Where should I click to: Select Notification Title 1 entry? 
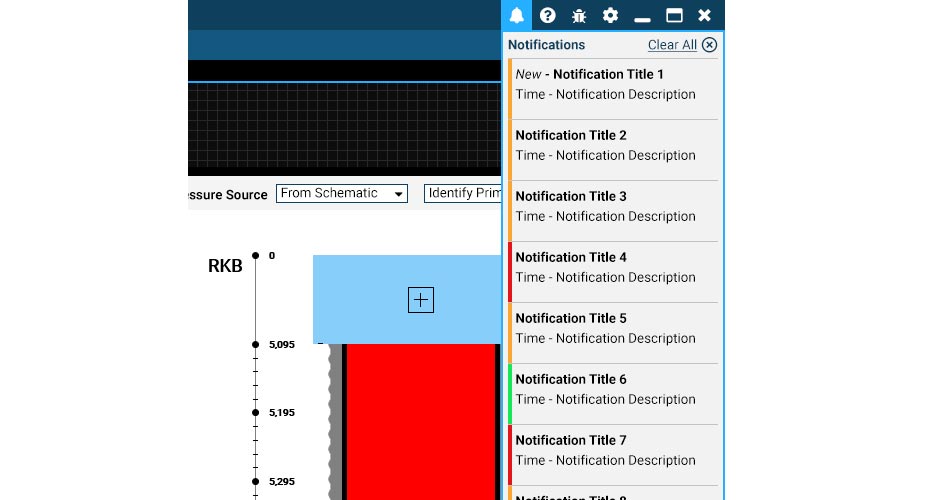coord(614,84)
